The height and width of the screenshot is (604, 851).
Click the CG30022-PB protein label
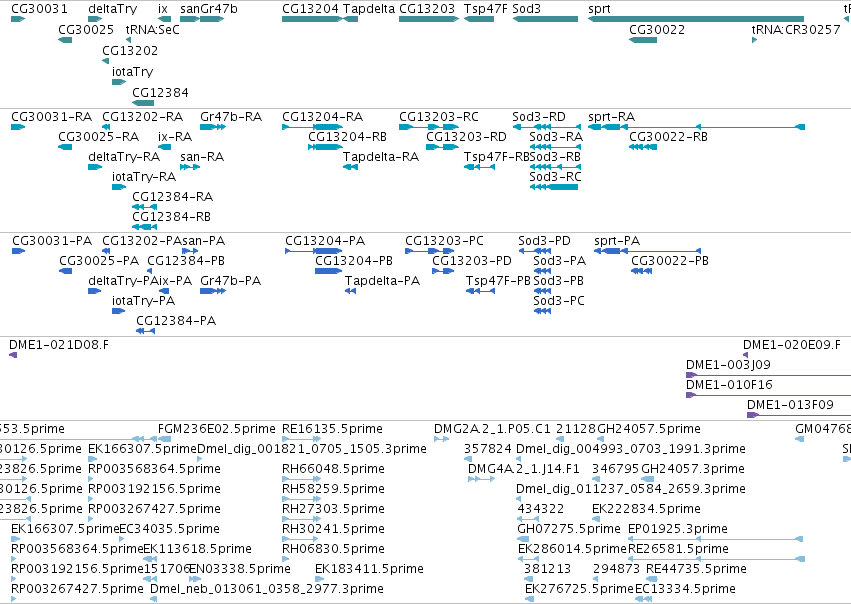(x=670, y=260)
